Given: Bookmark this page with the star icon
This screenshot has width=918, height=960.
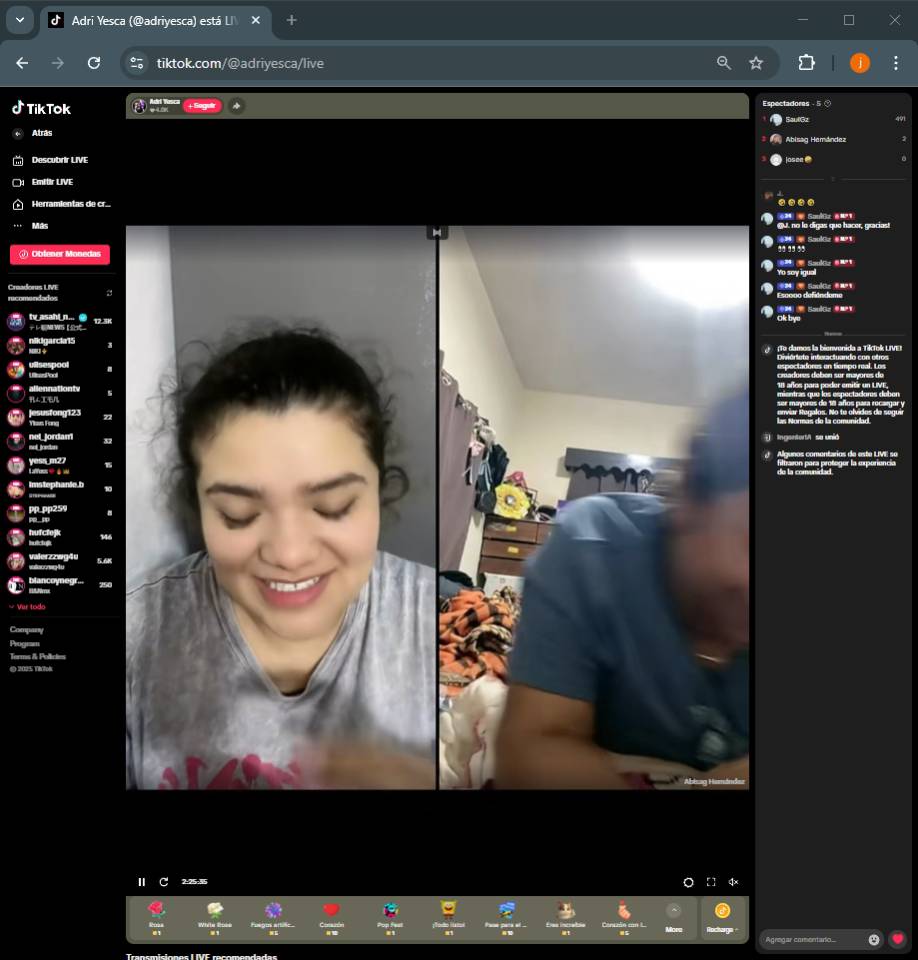Looking at the screenshot, I should click(x=756, y=63).
